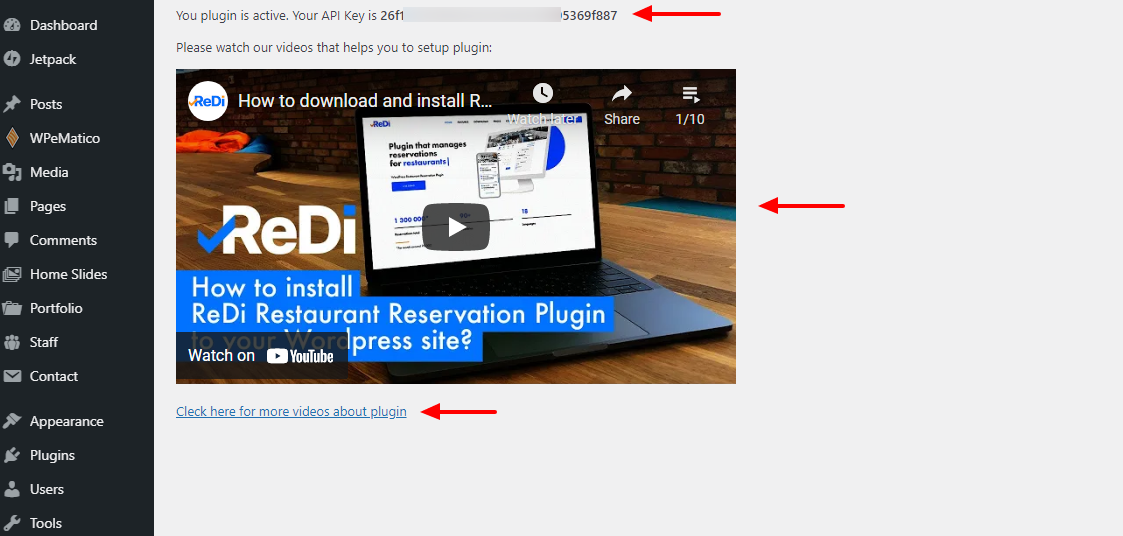Click the API Key text
The height and width of the screenshot is (536, 1123).
point(498,14)
